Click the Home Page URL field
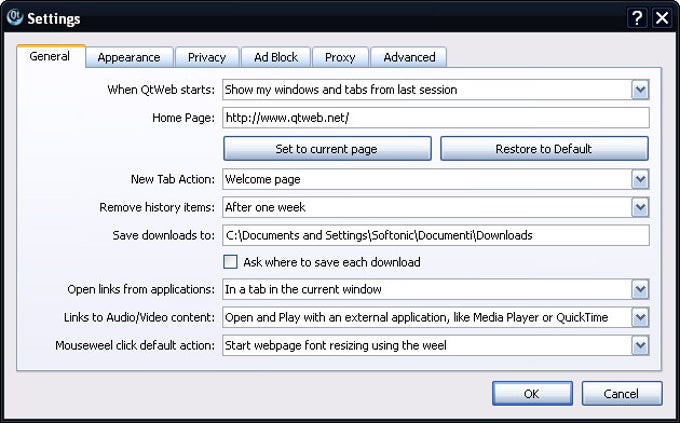680x423 pixels. [x=436, y=118]
